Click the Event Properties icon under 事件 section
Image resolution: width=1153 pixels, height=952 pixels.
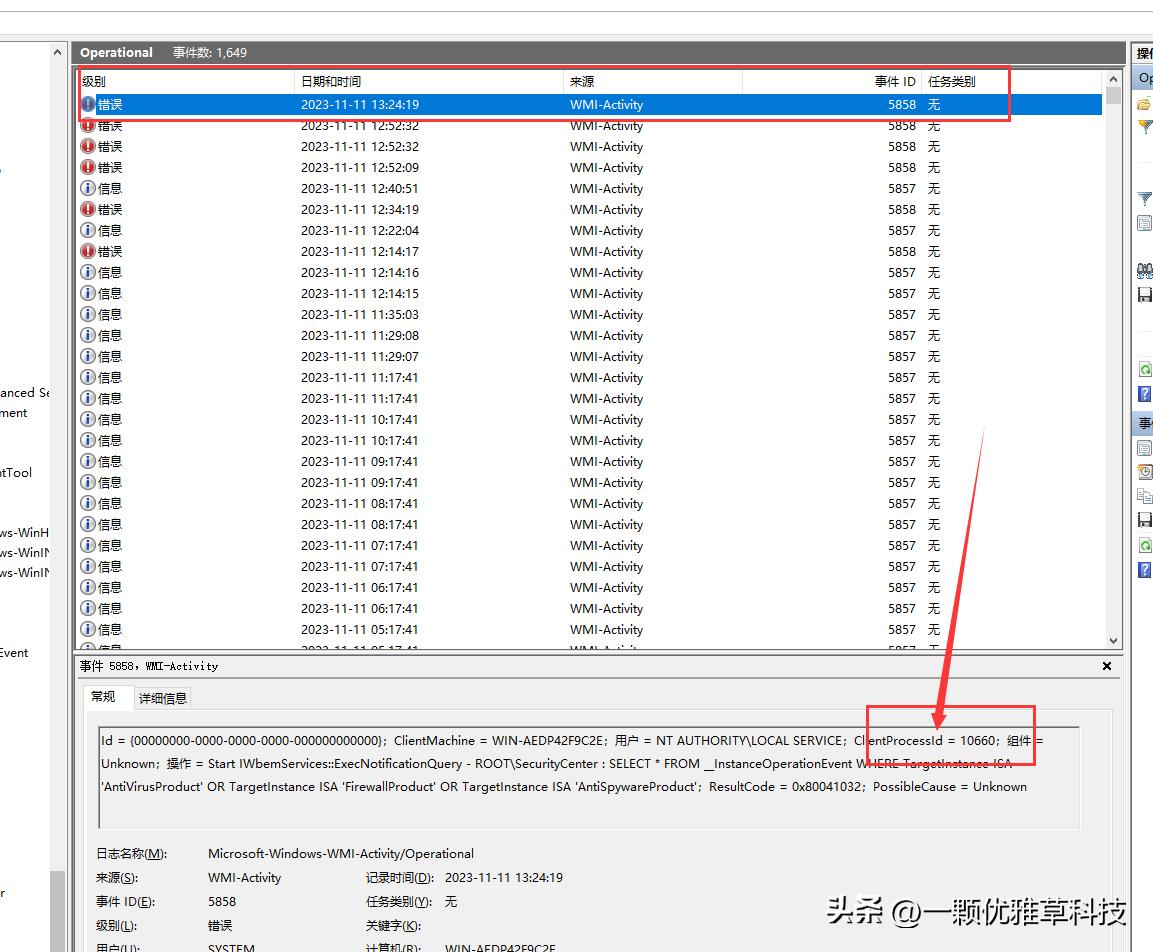[1144, 447]
